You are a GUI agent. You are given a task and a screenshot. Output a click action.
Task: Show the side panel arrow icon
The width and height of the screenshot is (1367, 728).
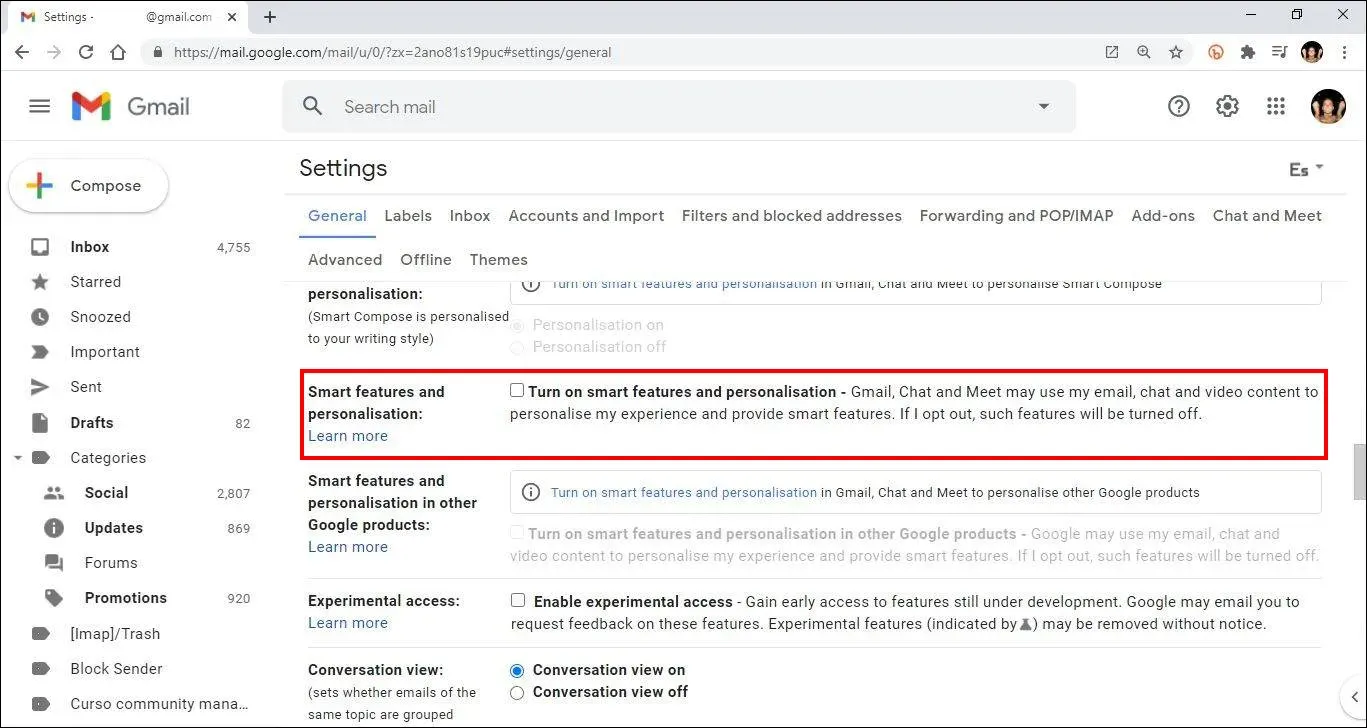coord(1352,697)
